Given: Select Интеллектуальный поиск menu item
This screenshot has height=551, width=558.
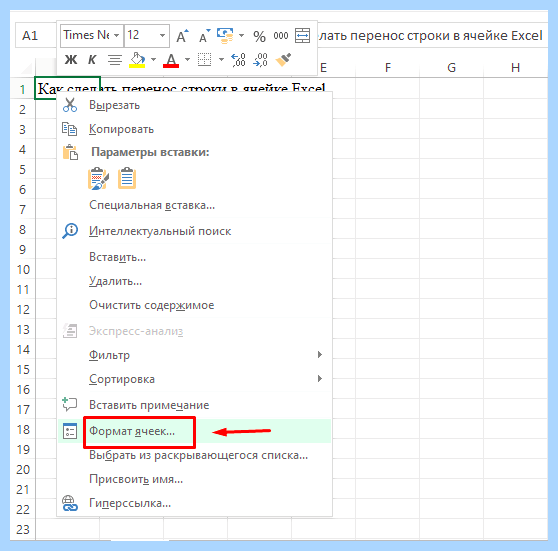Looking at the screenshot, I should tap(194, 231).
